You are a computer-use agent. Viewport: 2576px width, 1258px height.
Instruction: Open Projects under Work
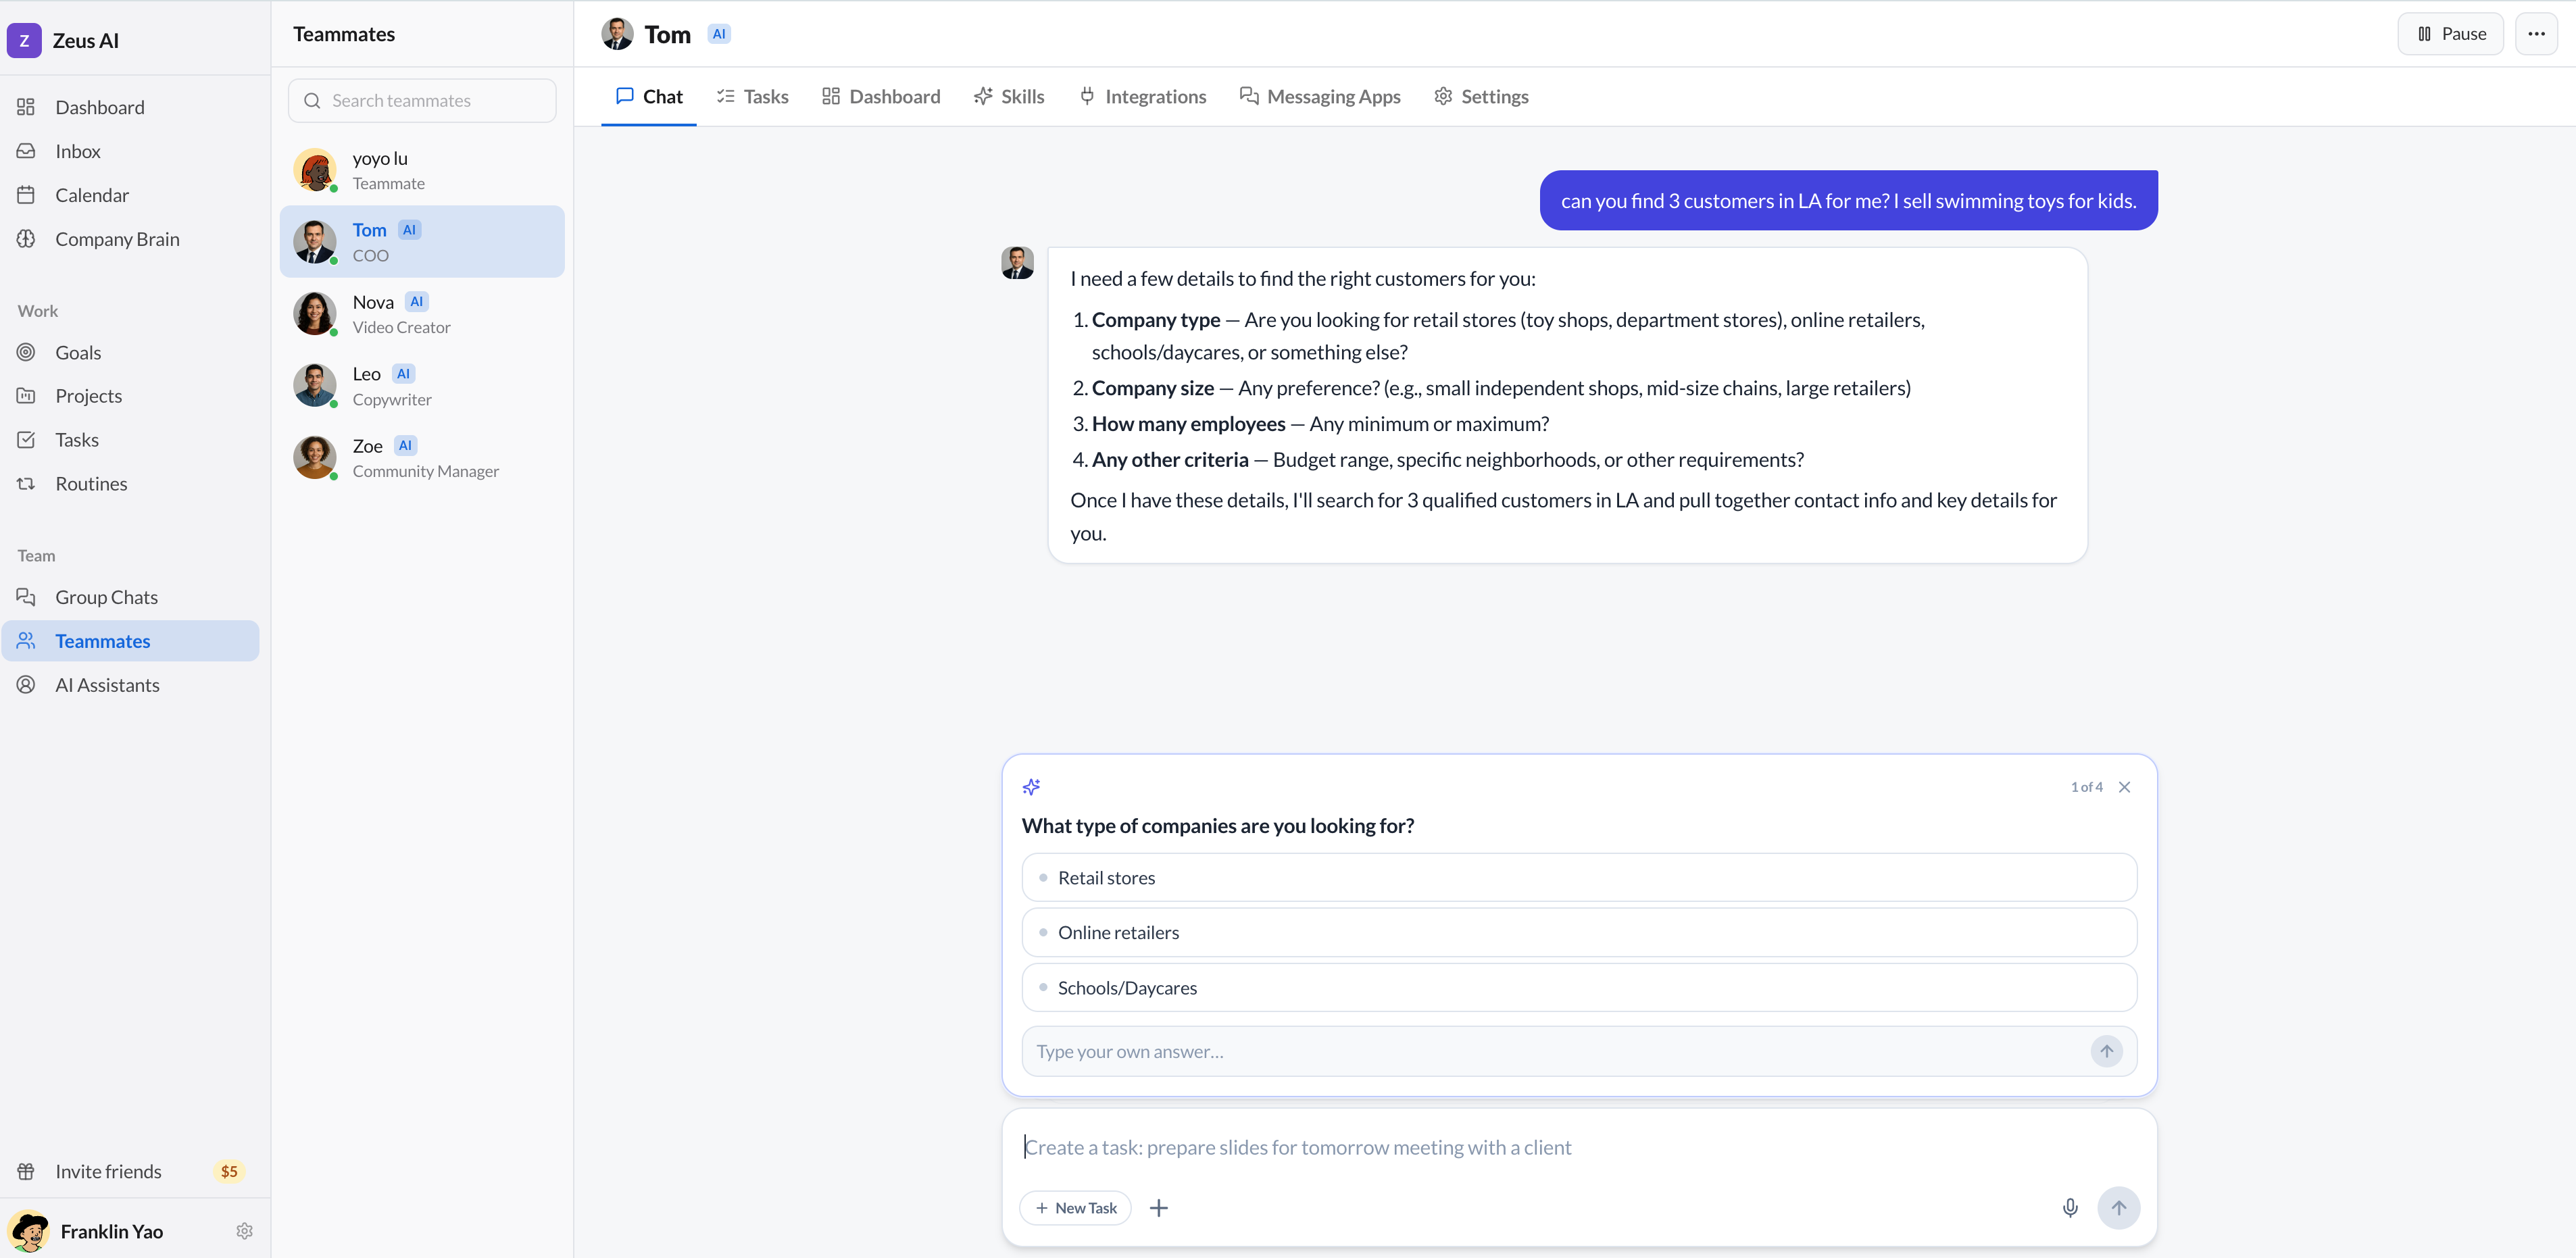tap(130, 396)
